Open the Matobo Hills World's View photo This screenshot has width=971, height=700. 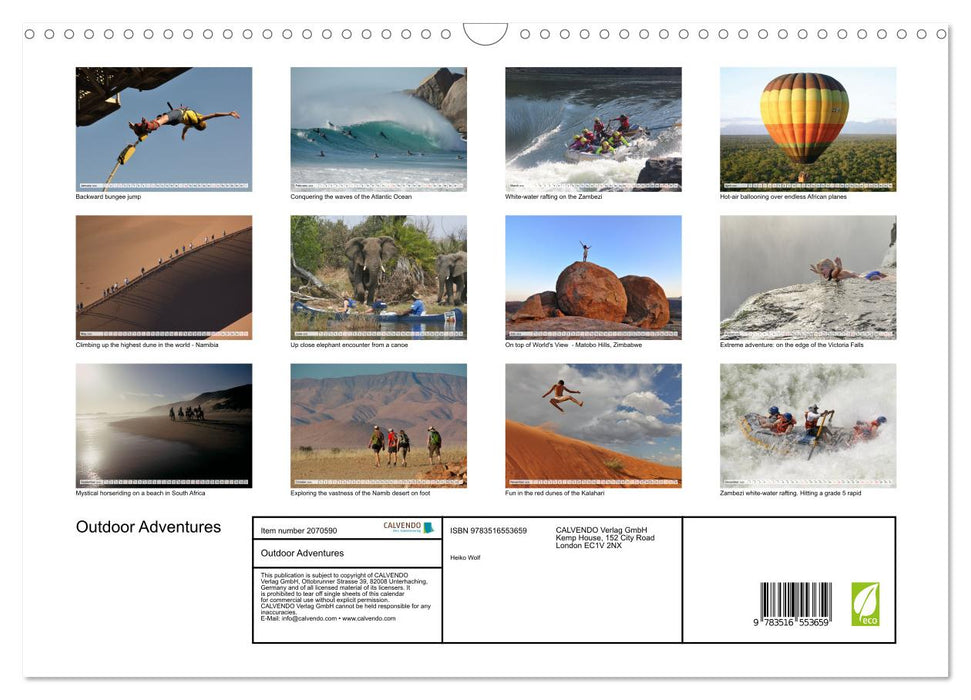(593, 277)
